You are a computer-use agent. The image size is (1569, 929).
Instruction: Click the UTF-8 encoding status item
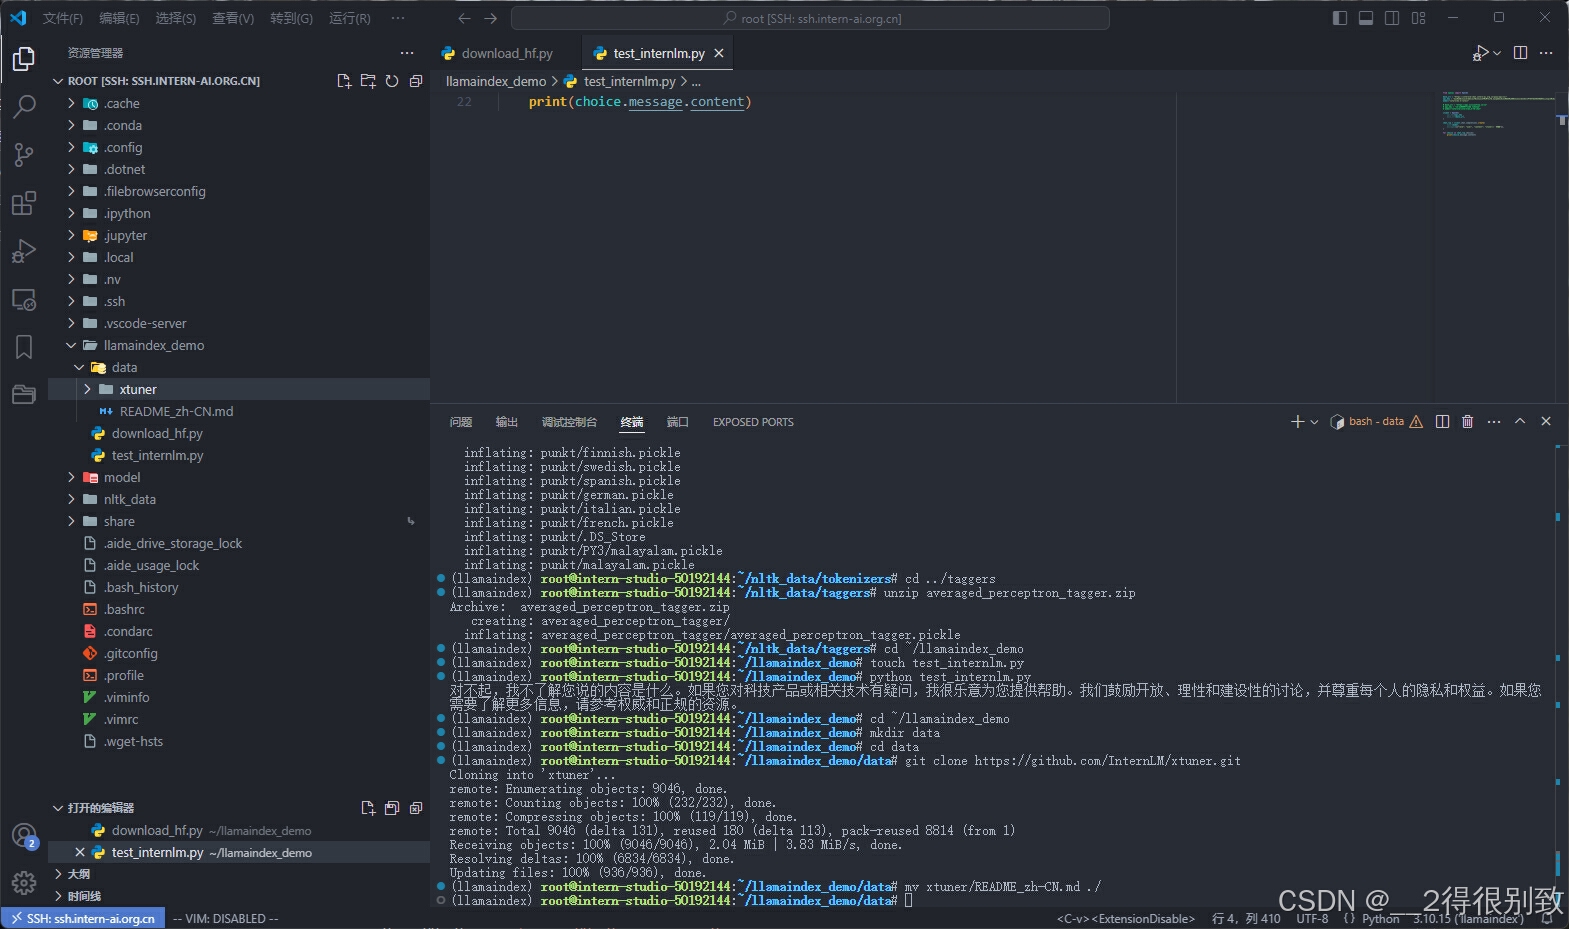click(1312, 918)
